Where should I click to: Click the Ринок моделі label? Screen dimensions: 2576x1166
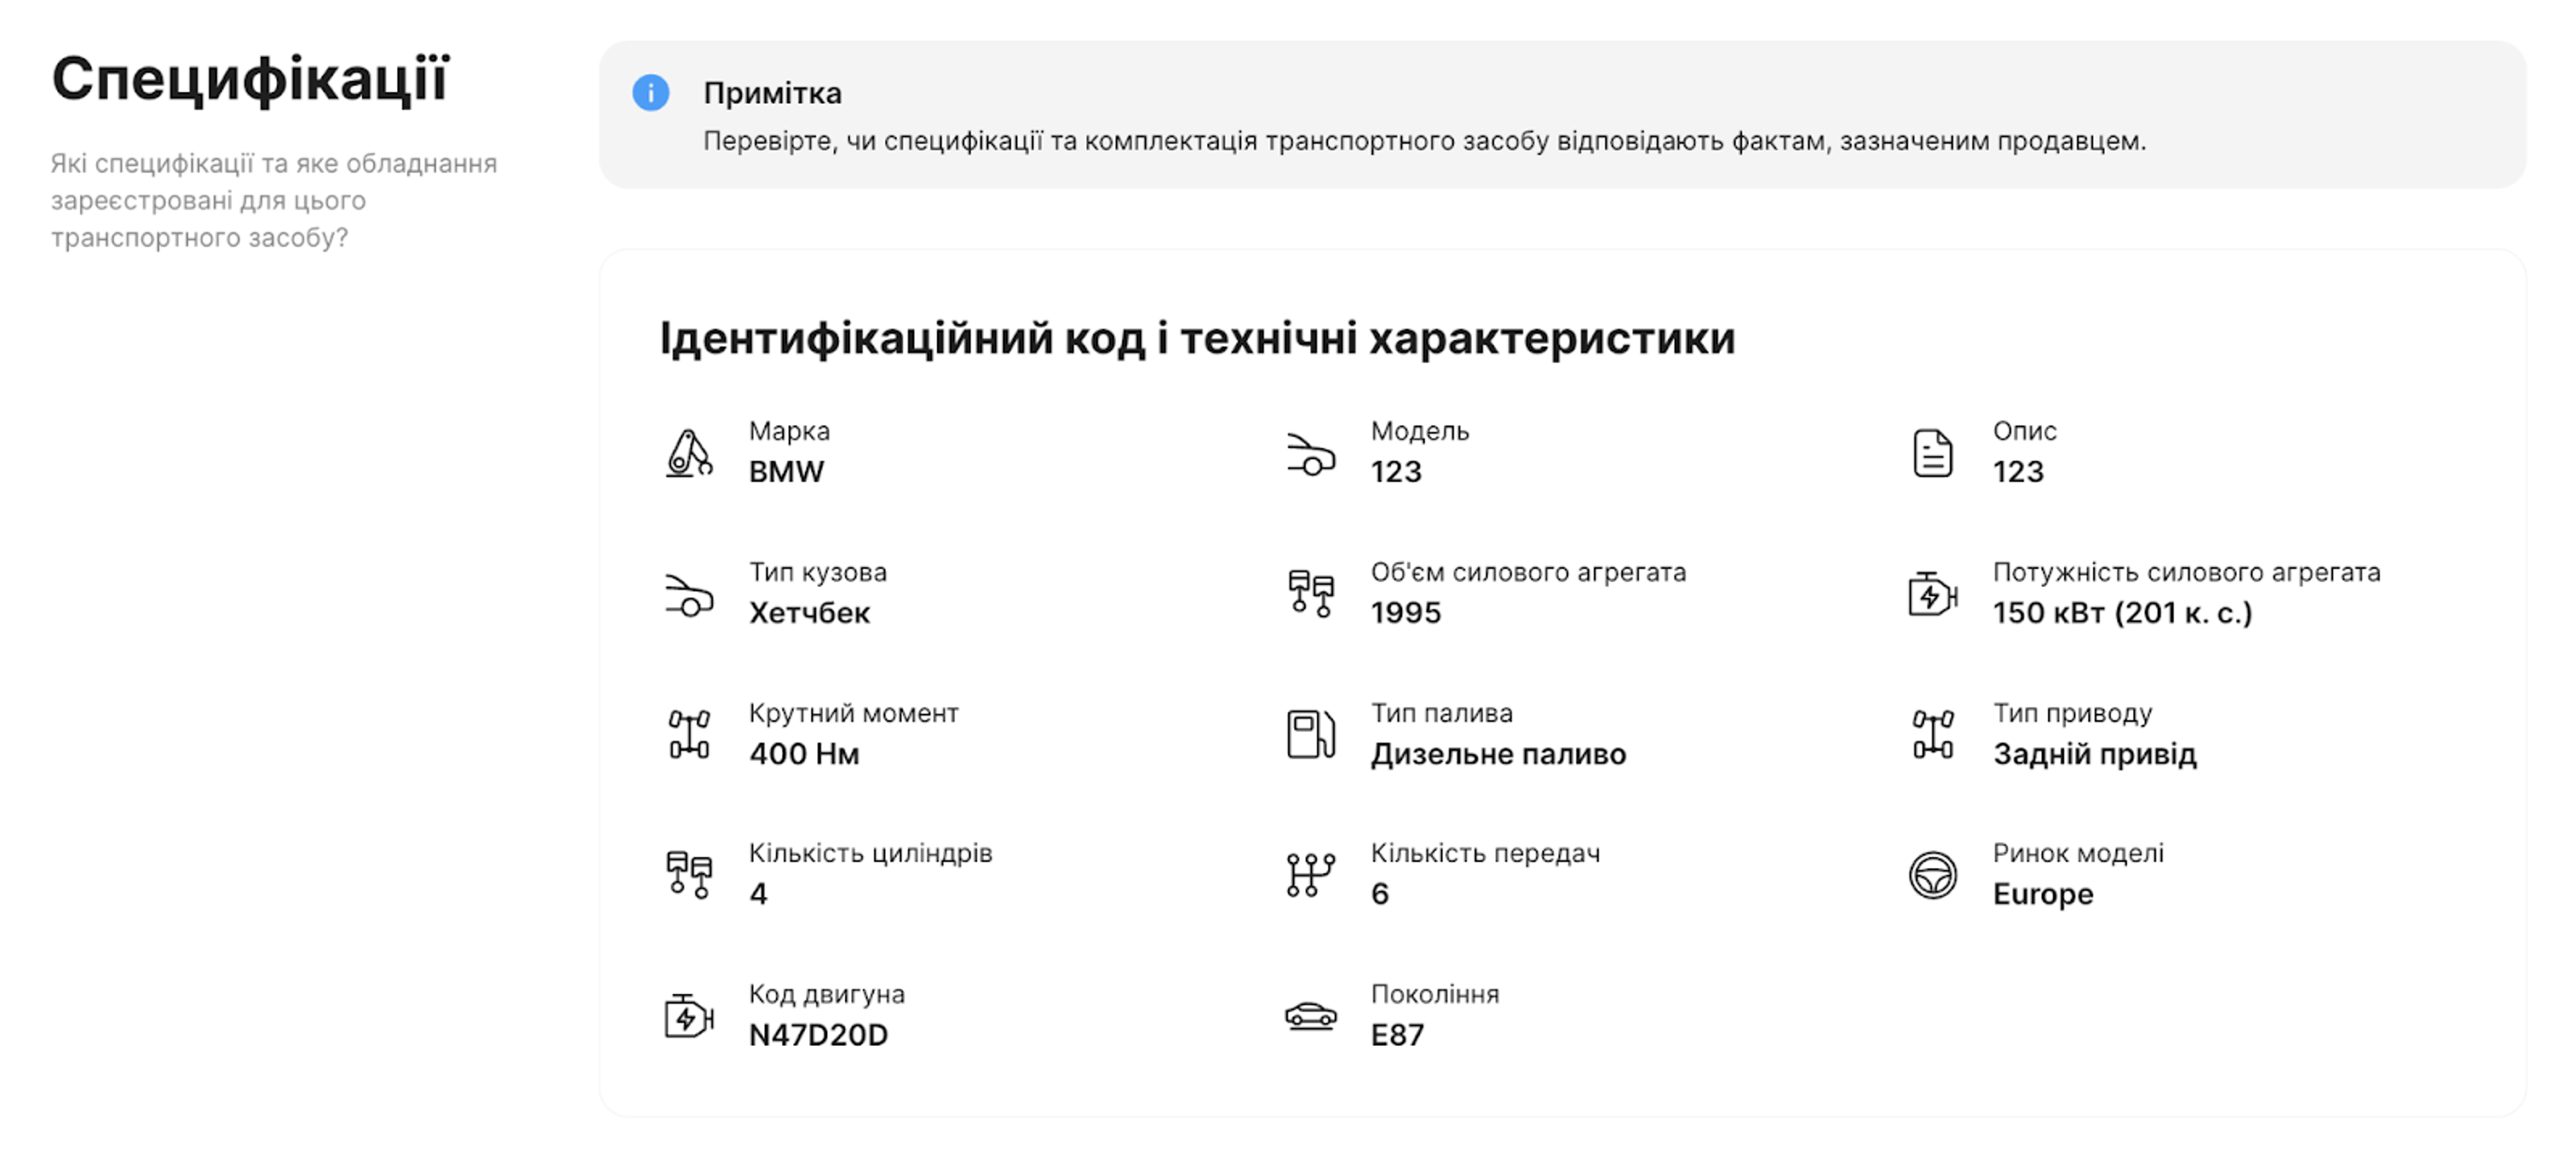click(2078, 853)
